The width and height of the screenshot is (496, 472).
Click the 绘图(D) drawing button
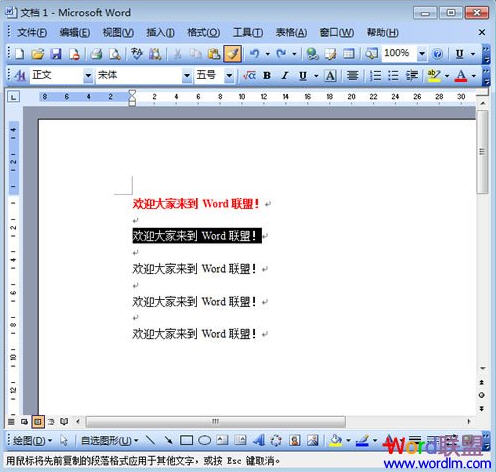[x=32, y=441]
